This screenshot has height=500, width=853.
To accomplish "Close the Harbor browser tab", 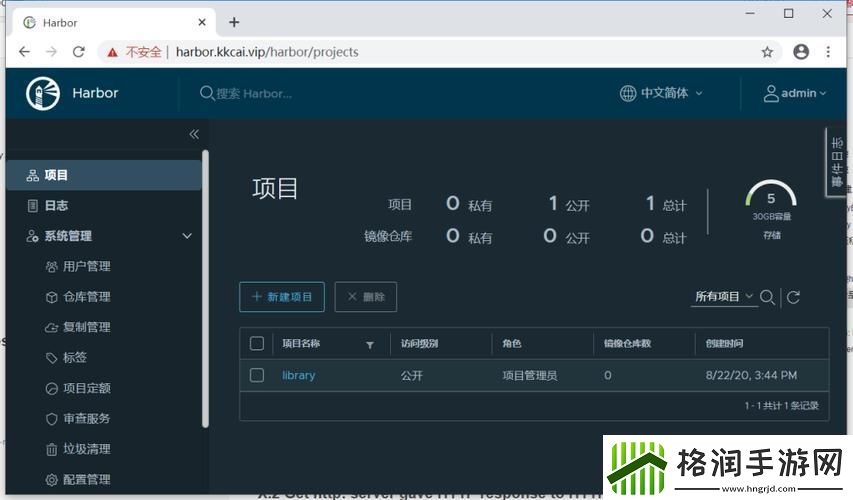I will click(202, 22).
